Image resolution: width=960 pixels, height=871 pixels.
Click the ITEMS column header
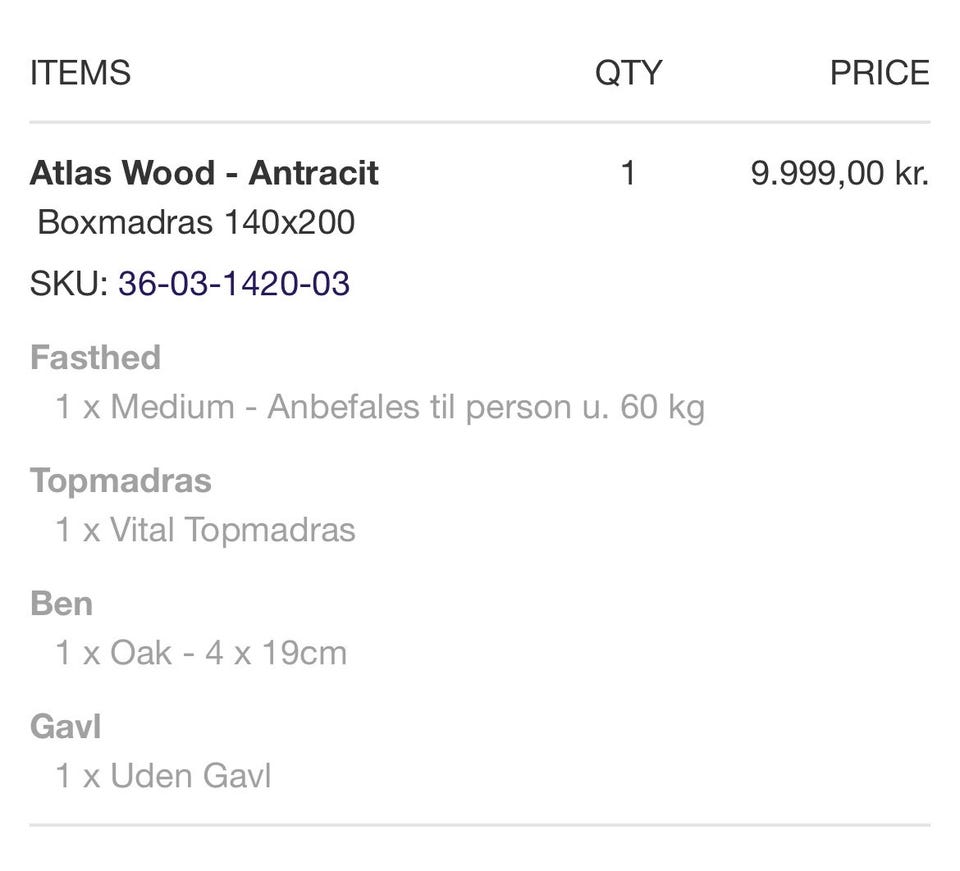[80, 73]
